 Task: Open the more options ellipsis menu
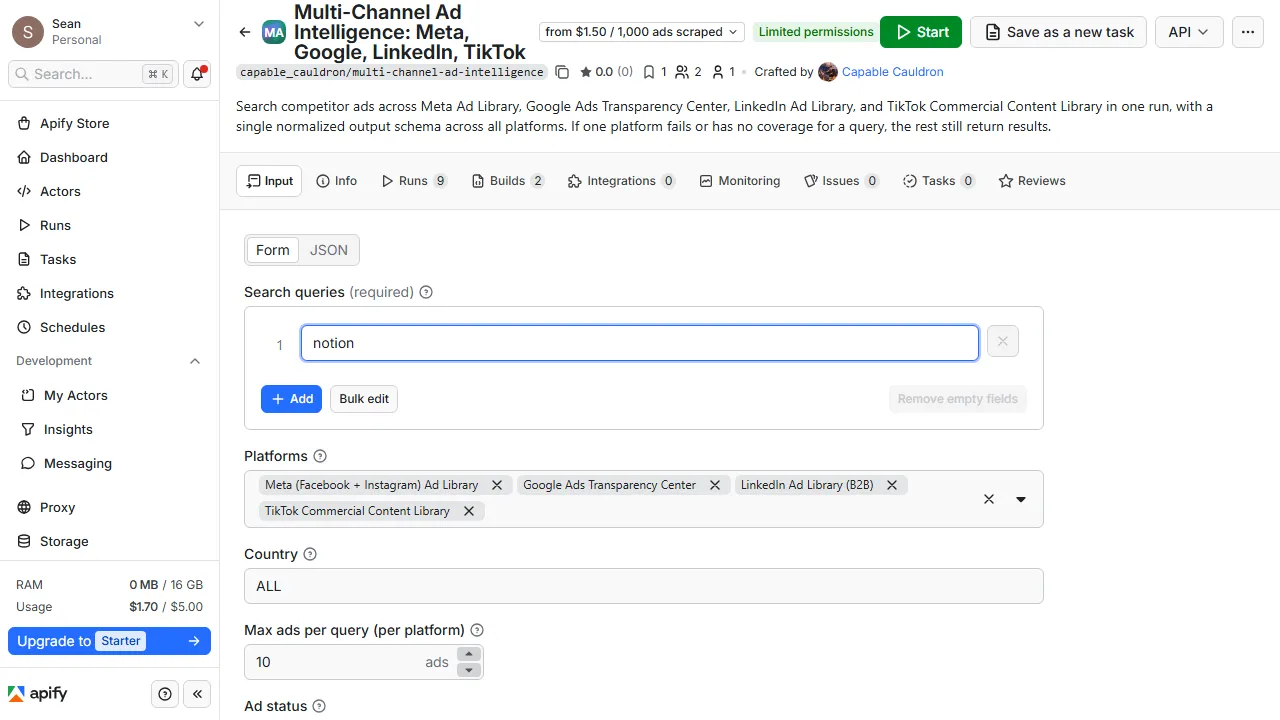pos(1247,32)
